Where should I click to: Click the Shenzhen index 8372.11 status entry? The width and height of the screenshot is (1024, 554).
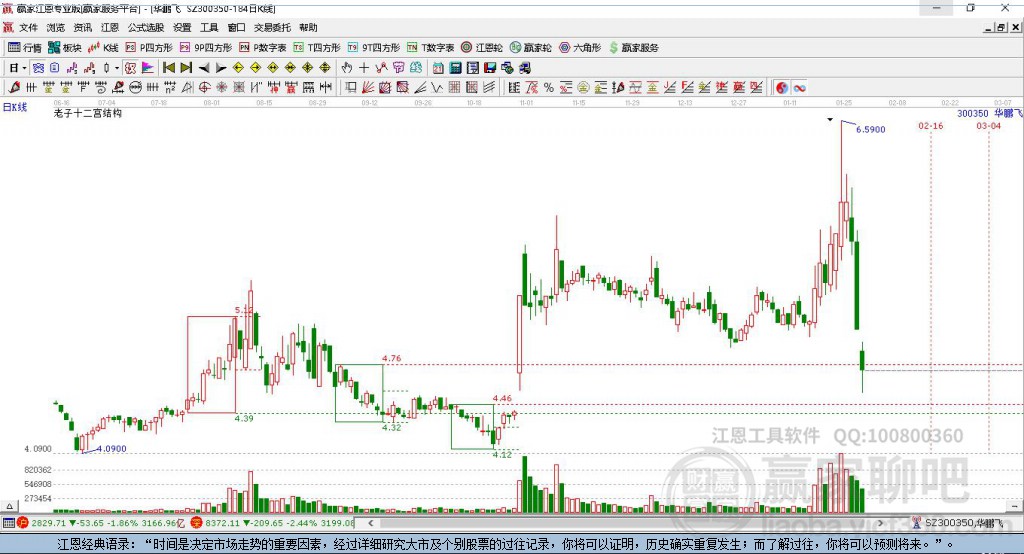pyautogui.click(x=273, y=523)
